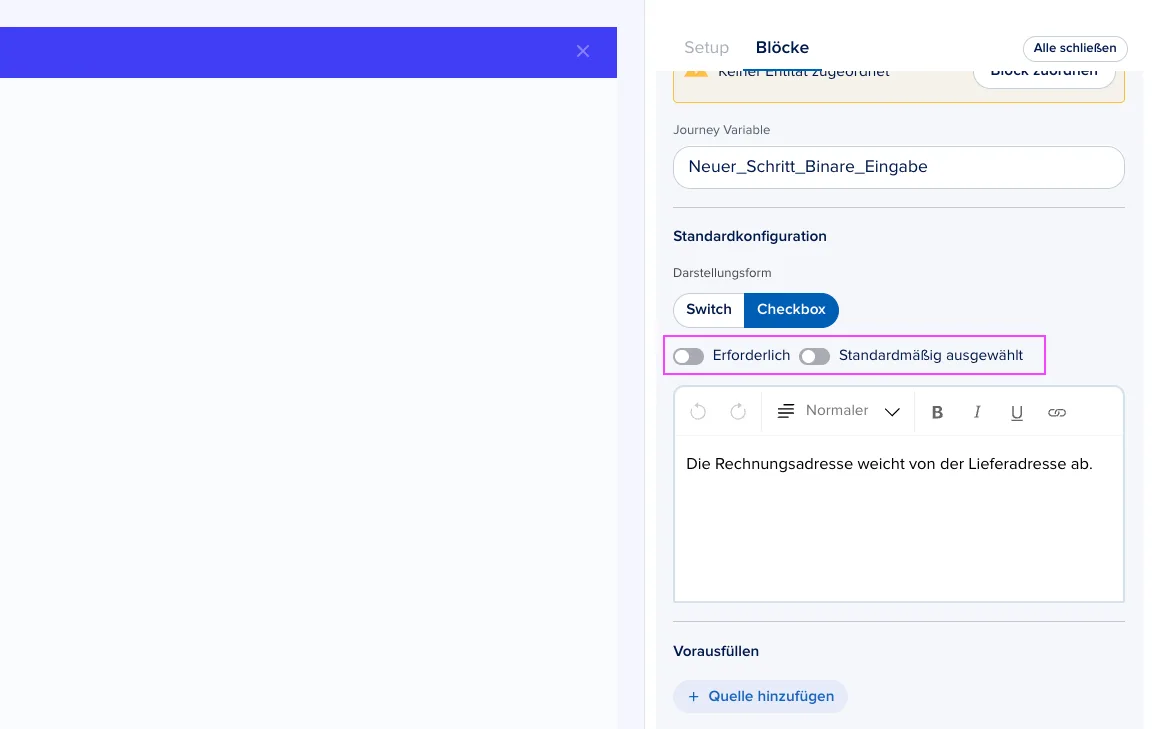Viewport: 1152px width, 729px height.
Task: Select Checkbox as Darstellungsform
Action: pyautogui.click(x=791, y=309)
